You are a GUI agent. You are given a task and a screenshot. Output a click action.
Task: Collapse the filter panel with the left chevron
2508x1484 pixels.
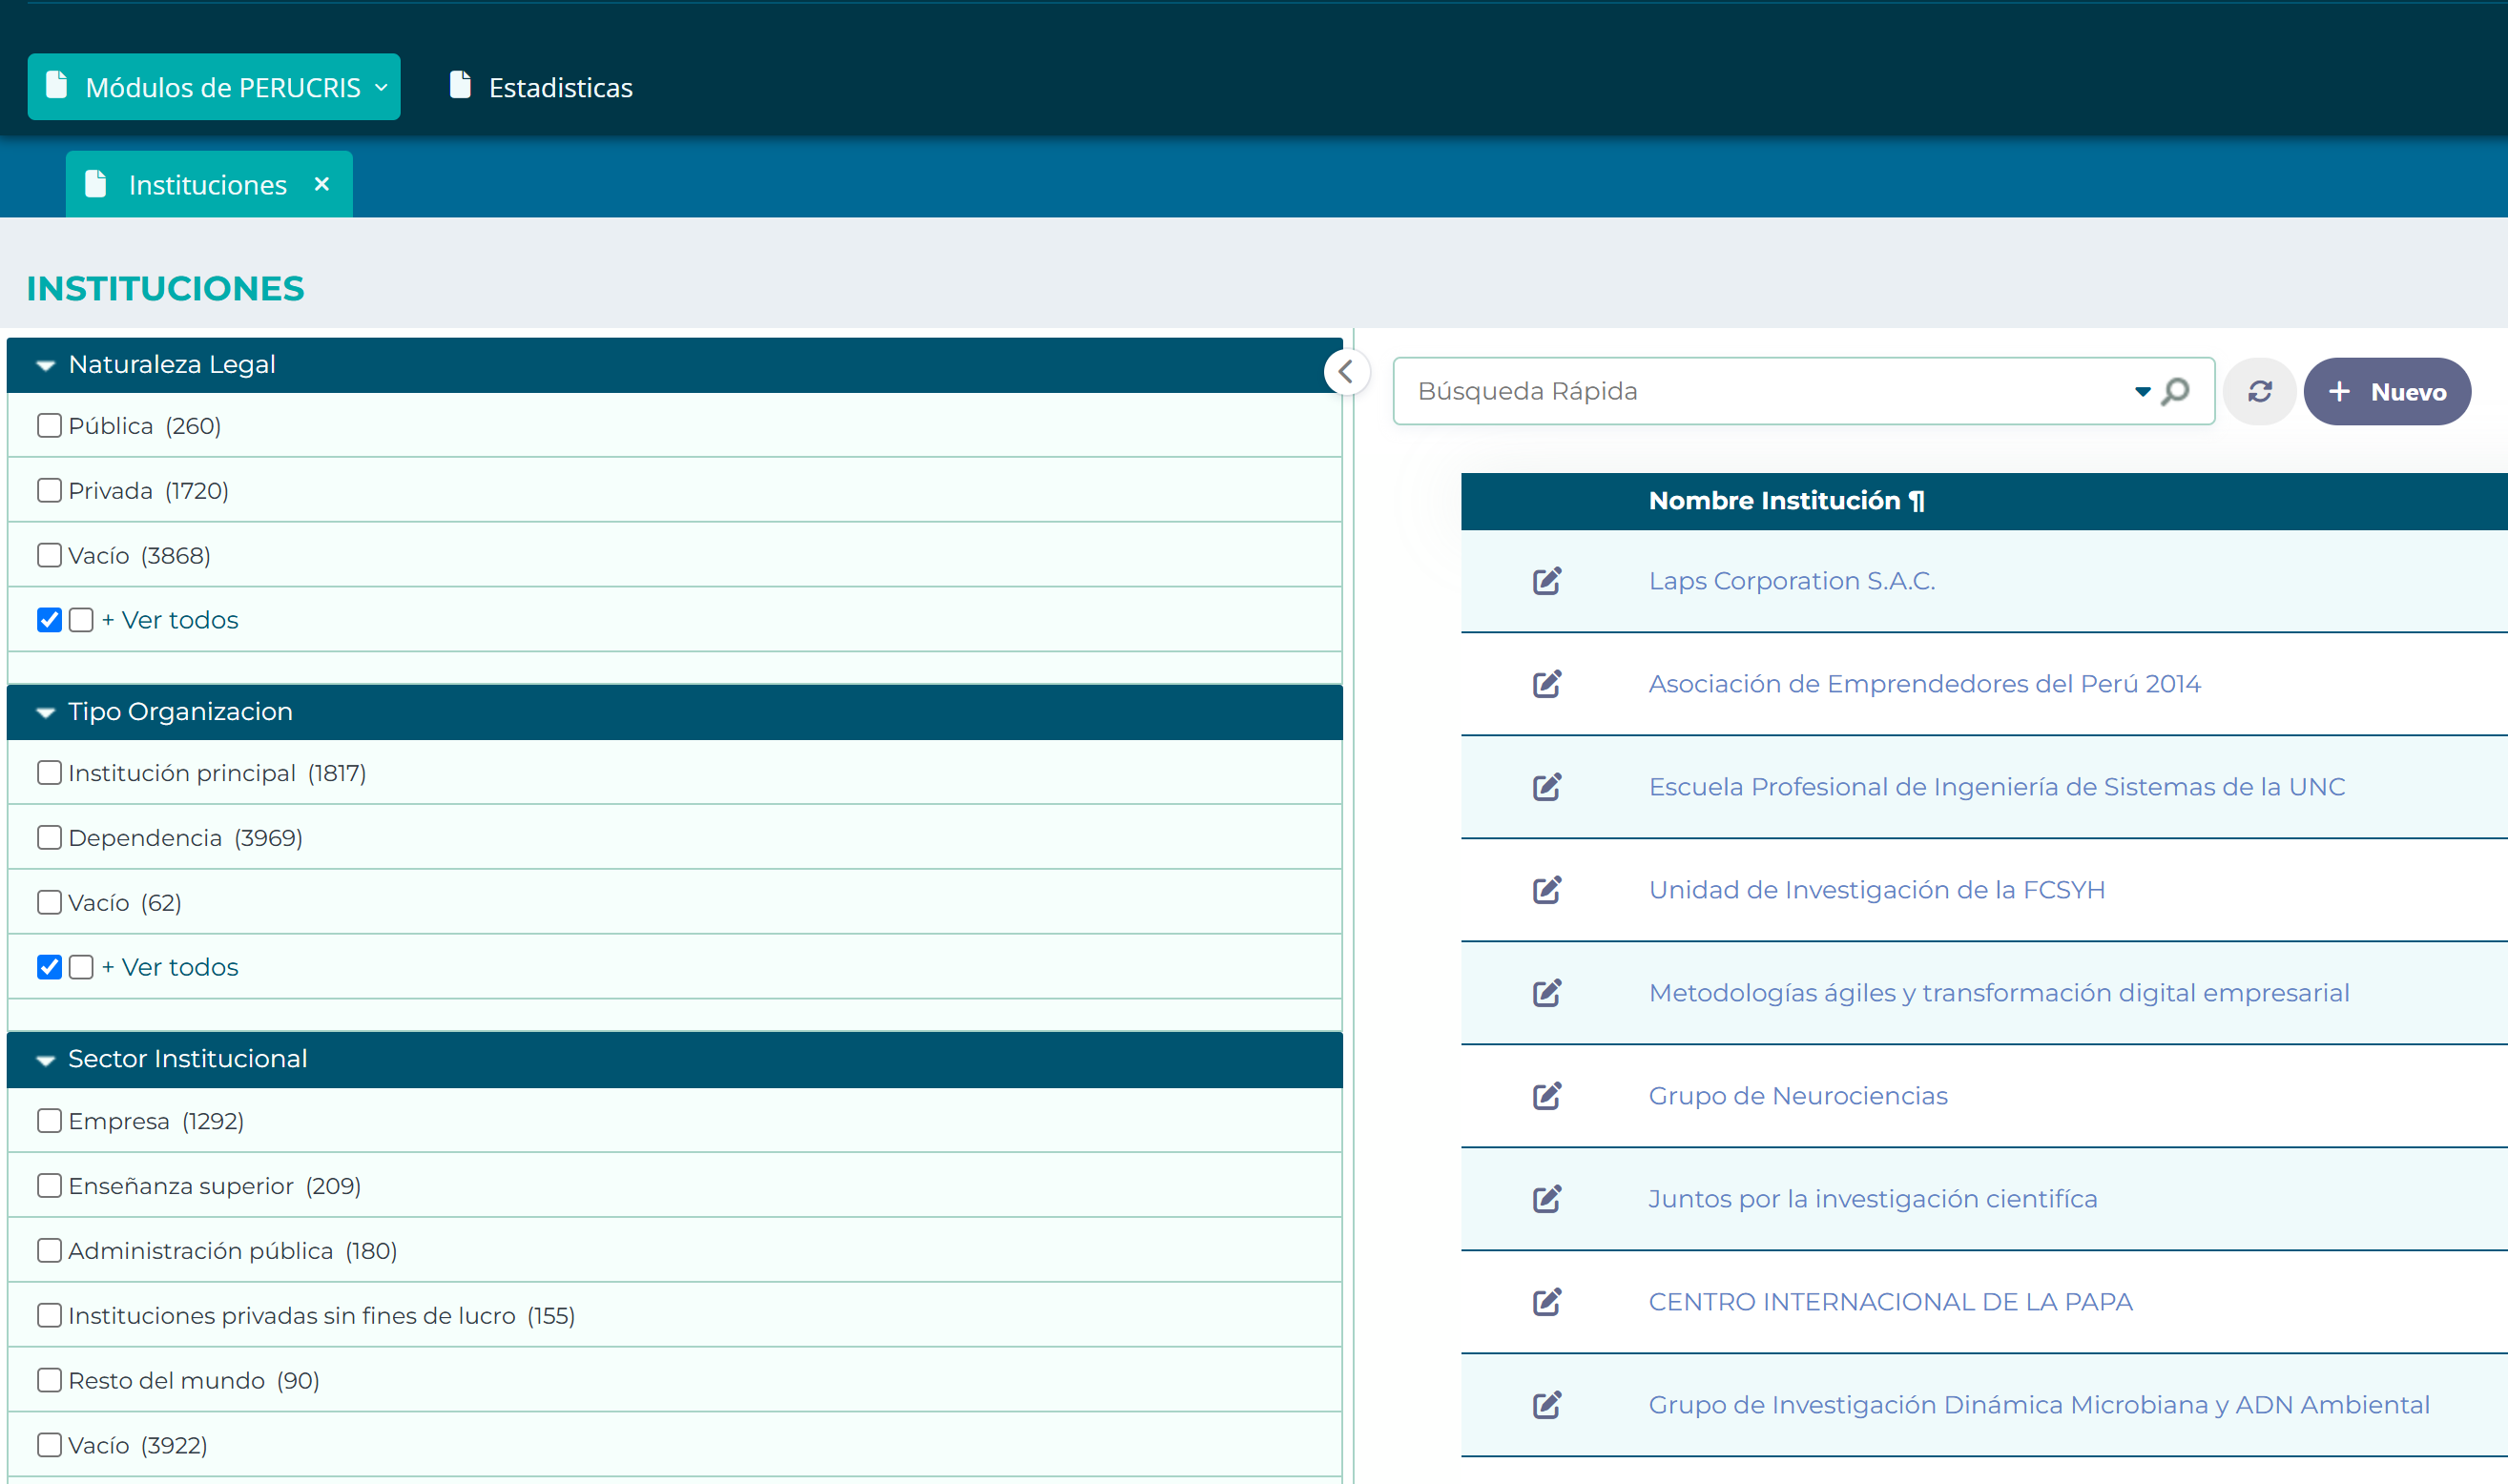1346,372
